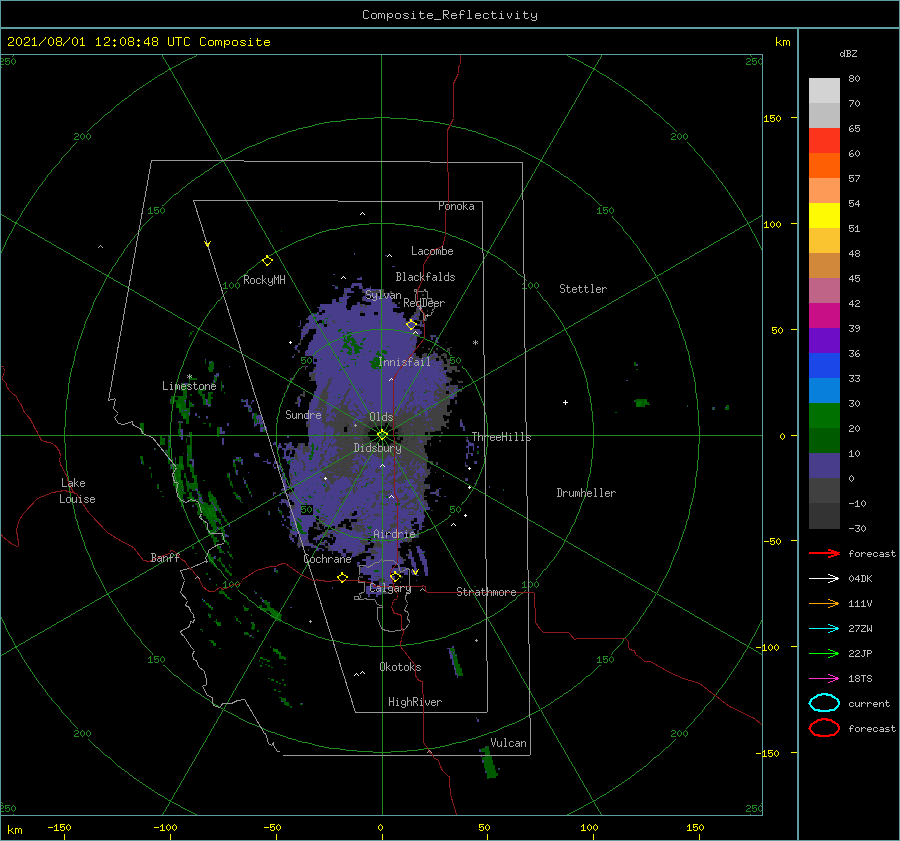This screenshot has height=841, width=900.
Task: Click the asterisk marker east of Innisfail
Action: [475, 343]
